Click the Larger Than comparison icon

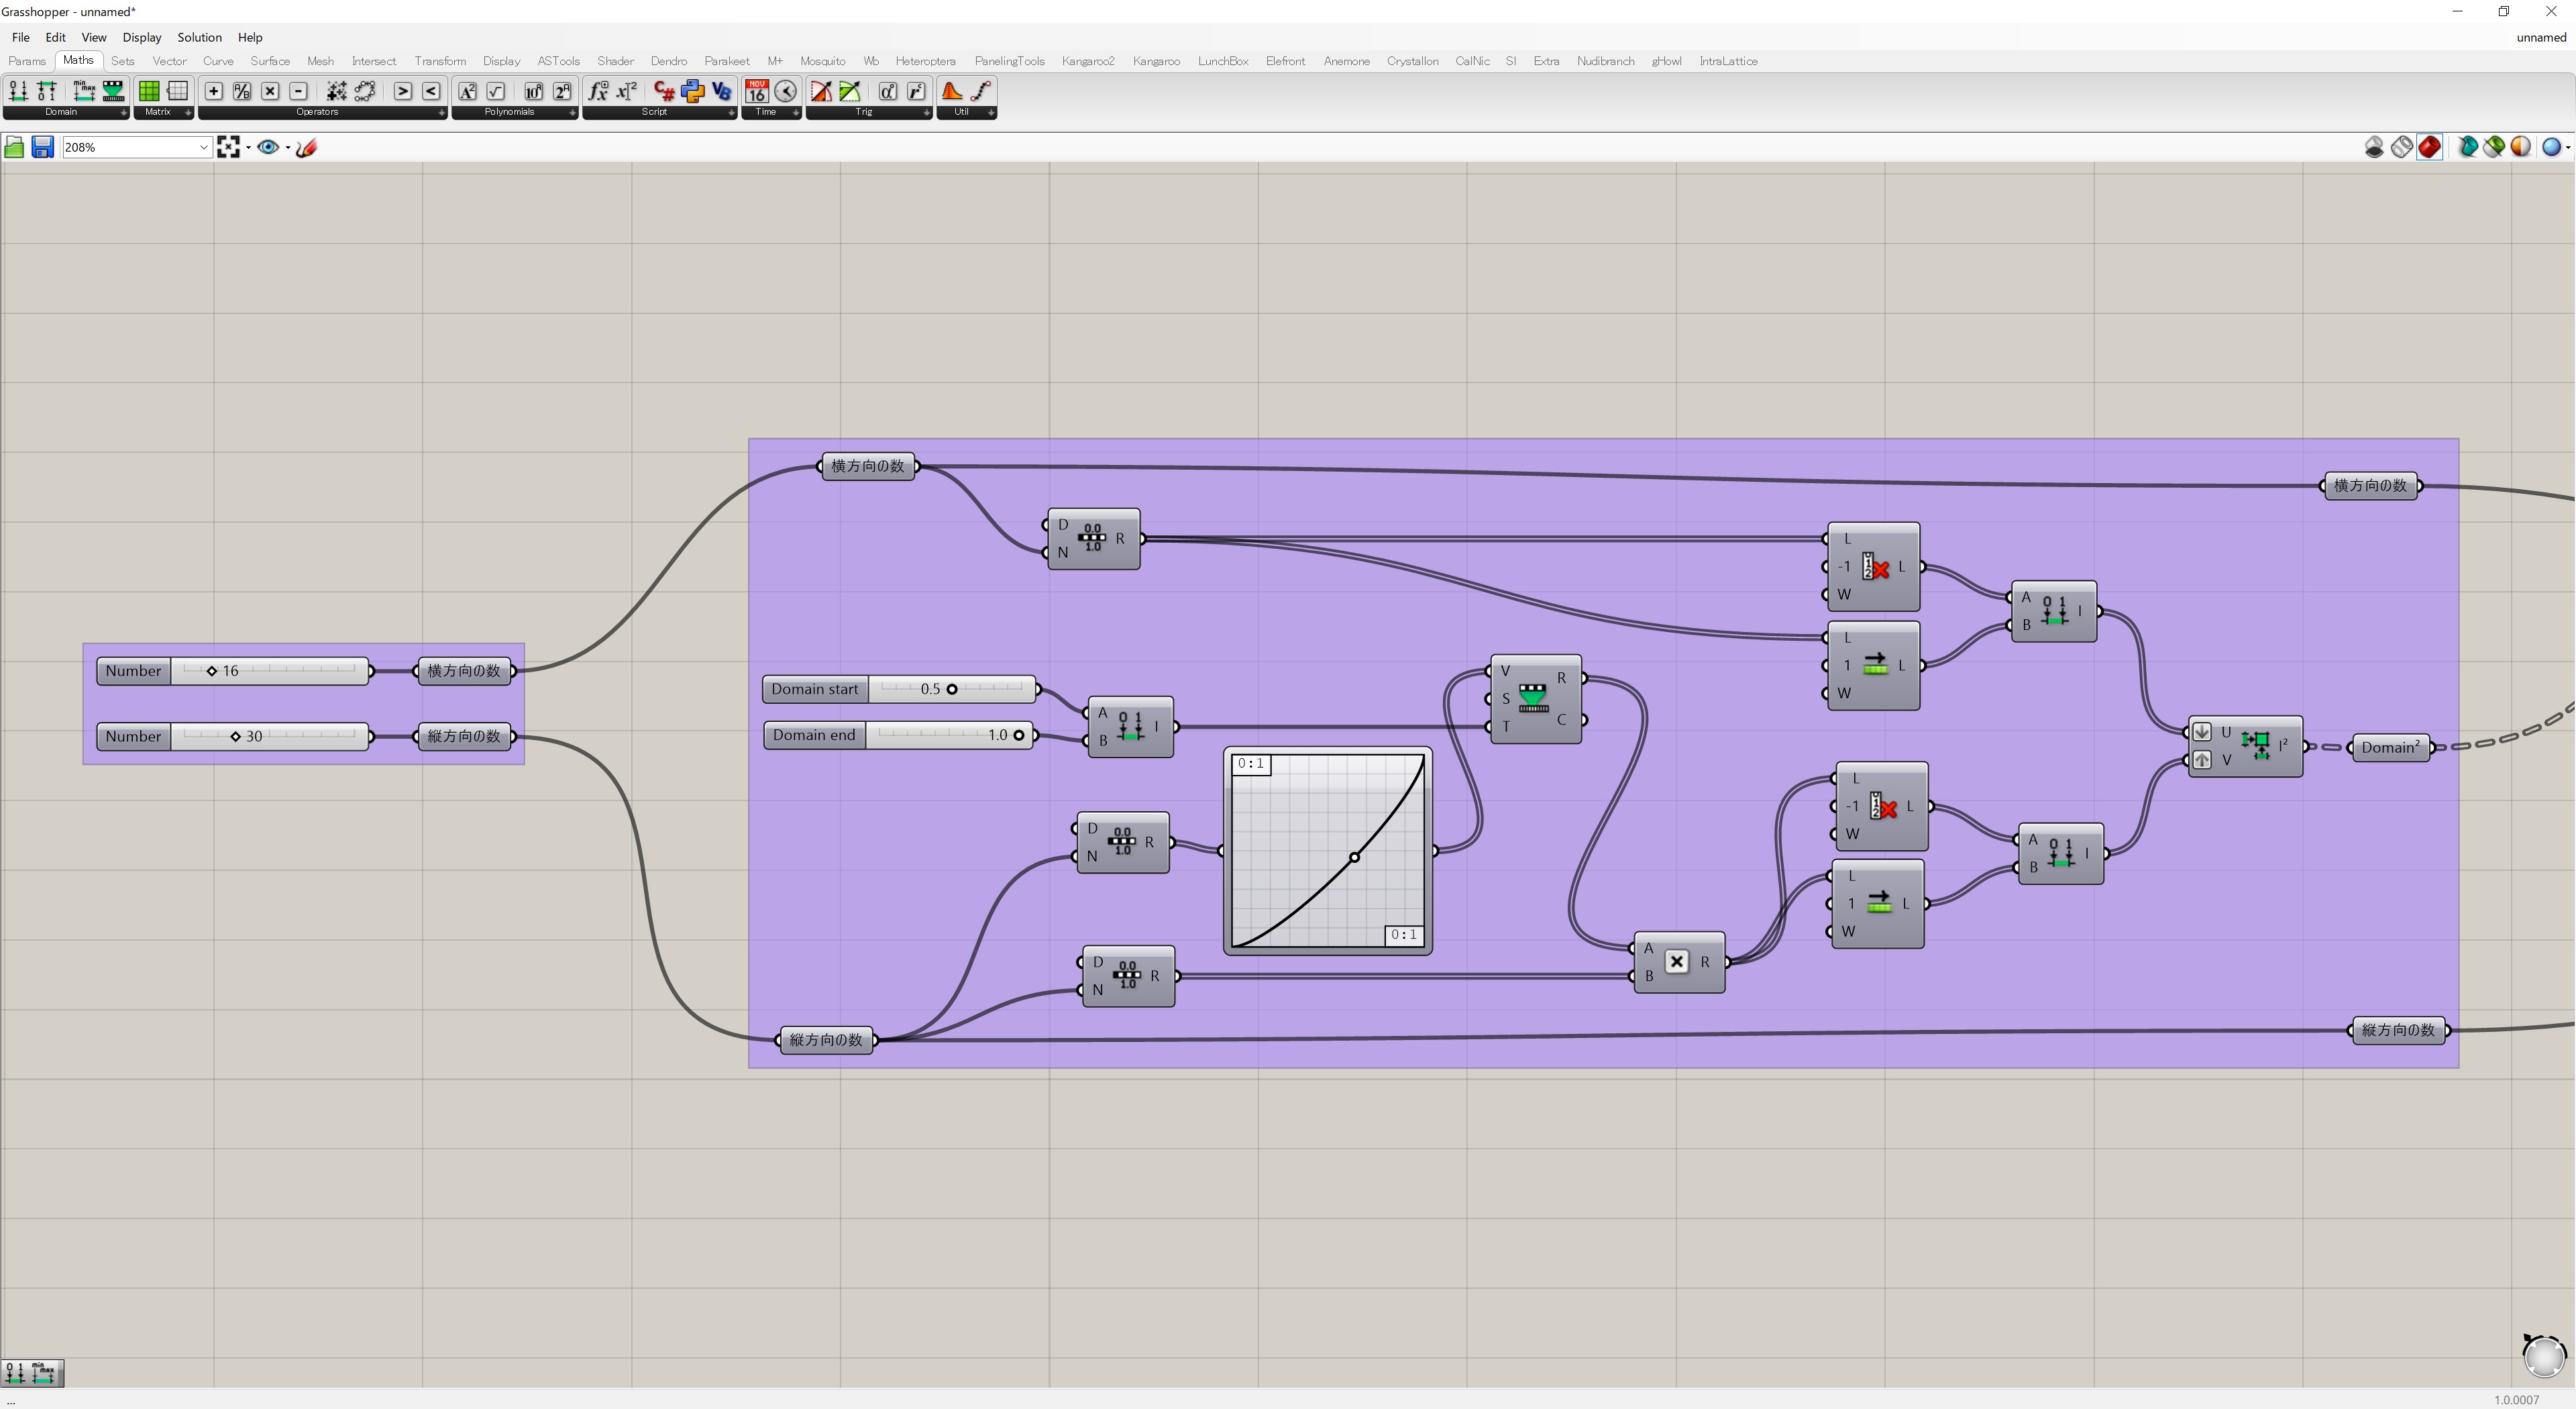[402, 92]
